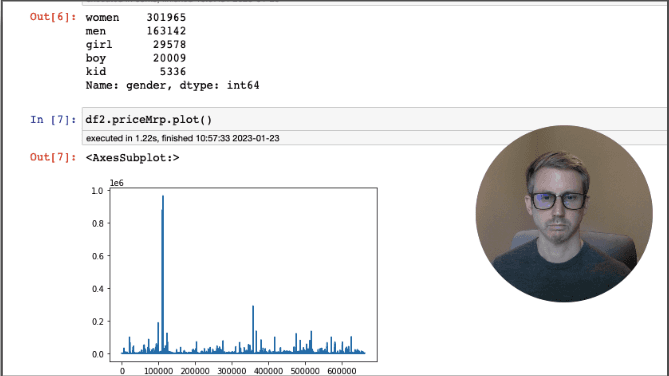669x376 pixels.
Task: Click the 0.6 y-axis tick label
Action: click(98, 256)
